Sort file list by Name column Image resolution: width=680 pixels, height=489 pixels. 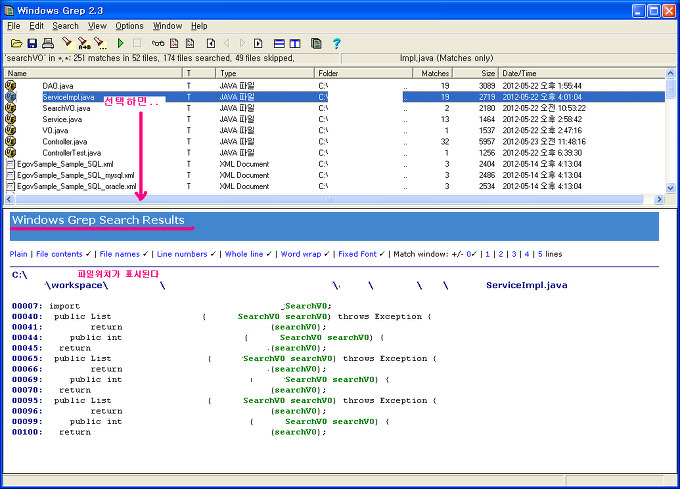tap(93, 73)
